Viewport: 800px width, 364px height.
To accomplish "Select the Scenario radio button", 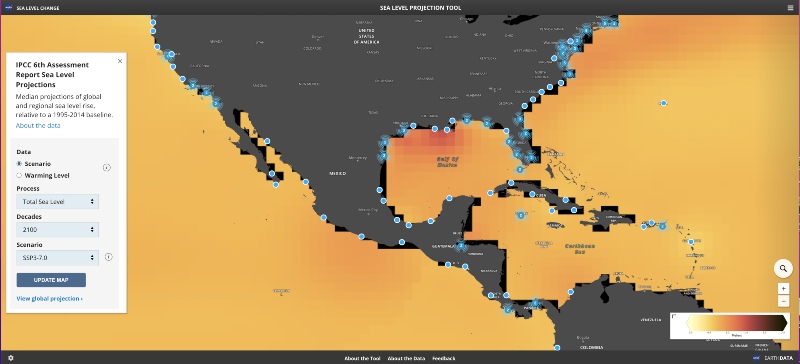I will tap(19, 164).
